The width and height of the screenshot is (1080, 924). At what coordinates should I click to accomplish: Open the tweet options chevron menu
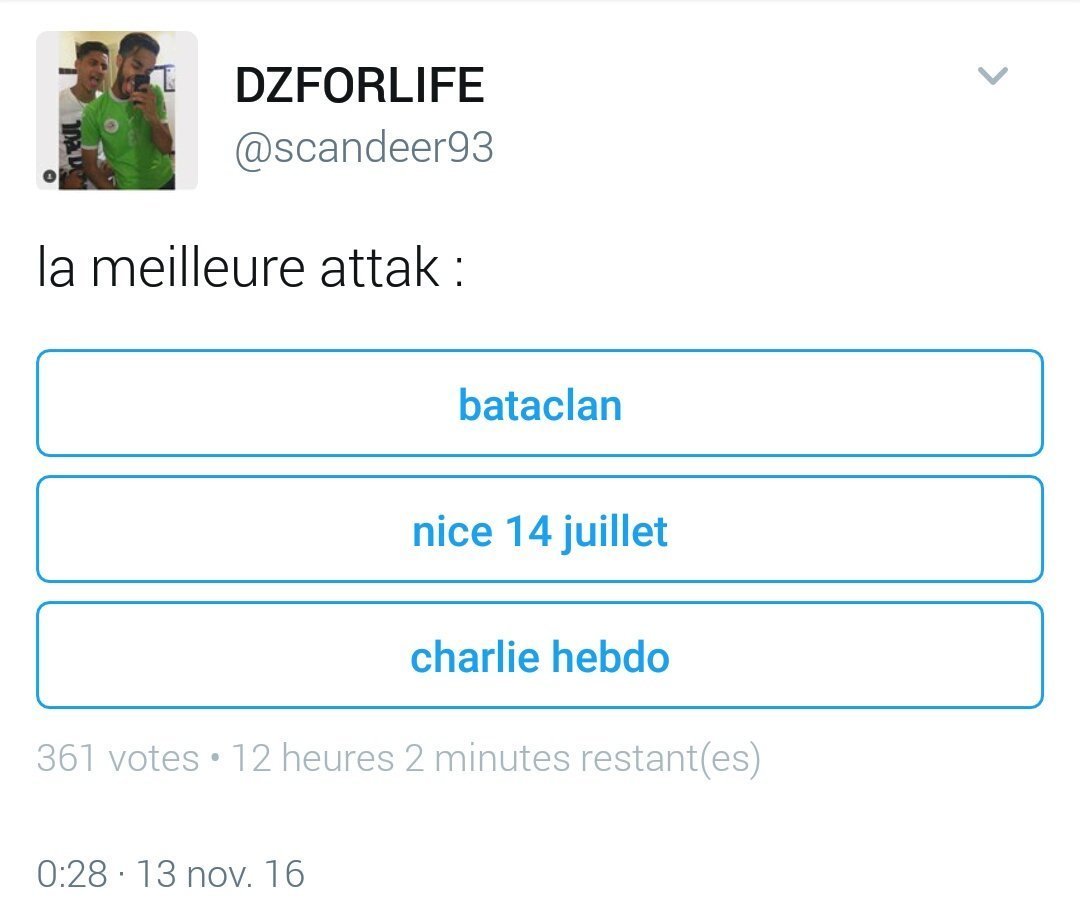(x=992, y=76)
